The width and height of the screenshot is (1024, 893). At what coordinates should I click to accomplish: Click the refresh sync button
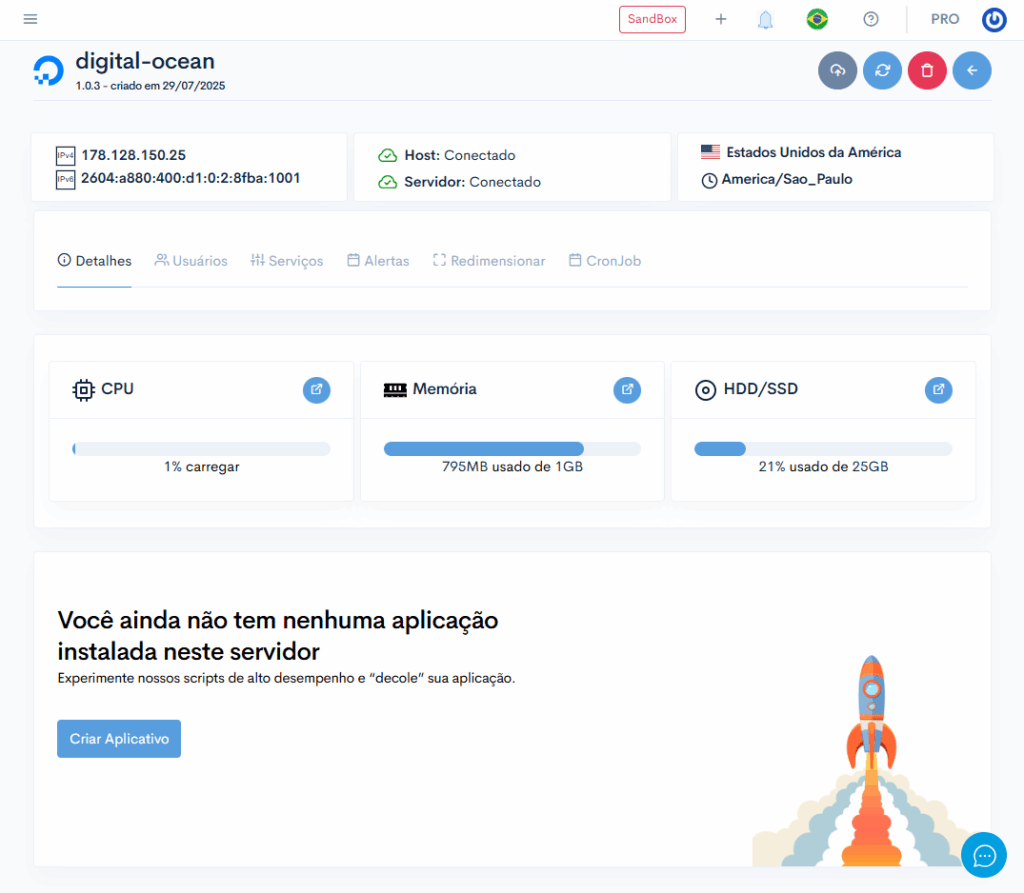tap(882, 71)
